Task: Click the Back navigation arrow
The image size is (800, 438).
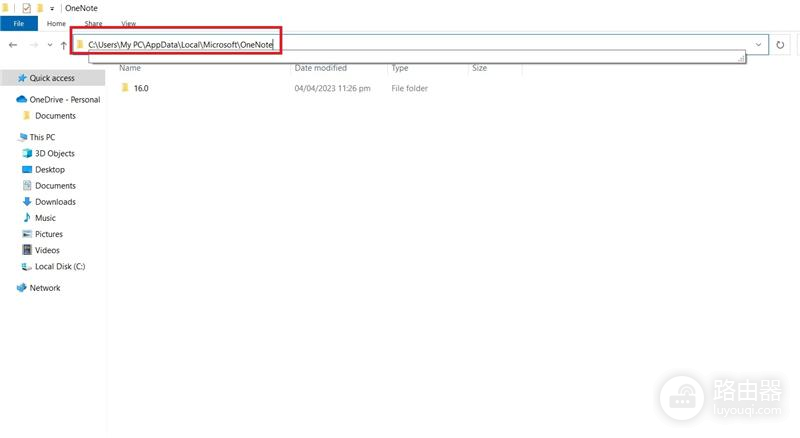Action: coord(13,45)
